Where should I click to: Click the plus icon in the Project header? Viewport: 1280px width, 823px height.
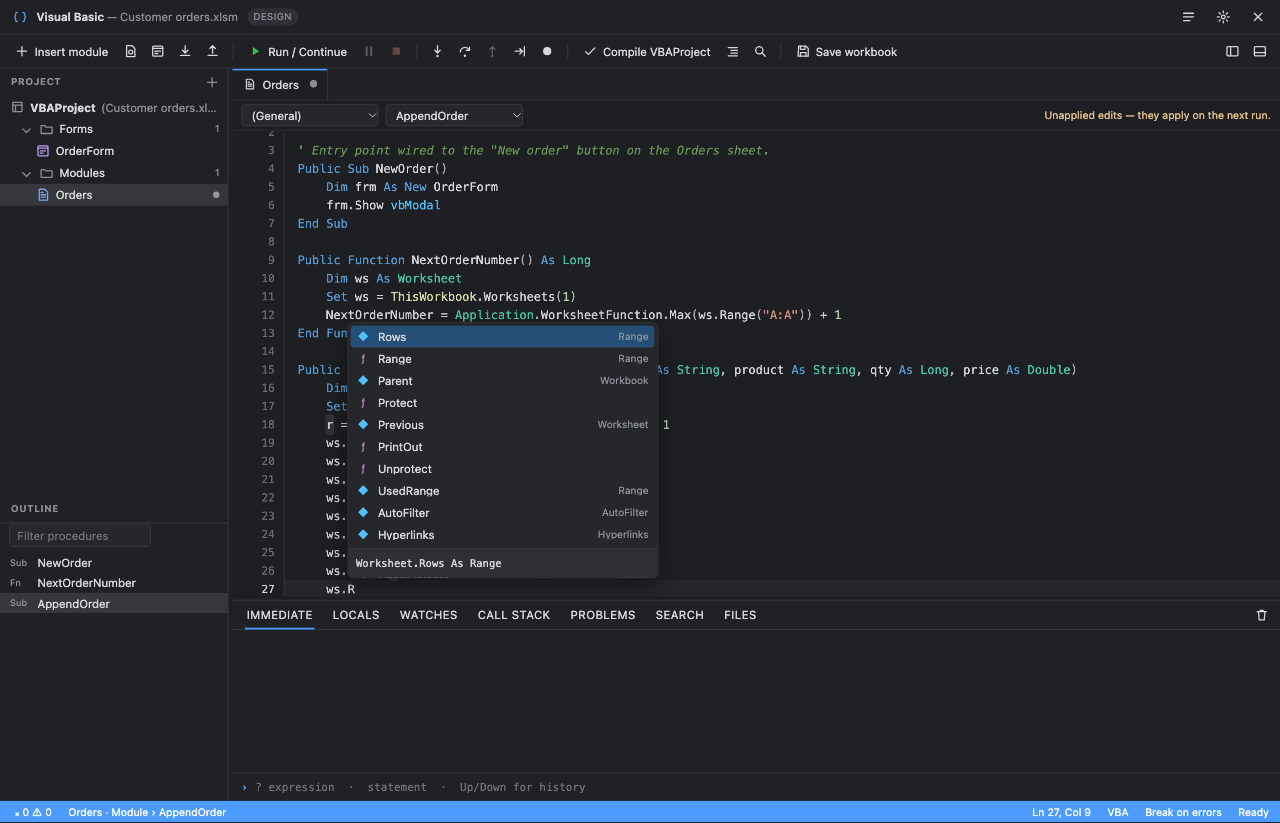tap(212, 82)
